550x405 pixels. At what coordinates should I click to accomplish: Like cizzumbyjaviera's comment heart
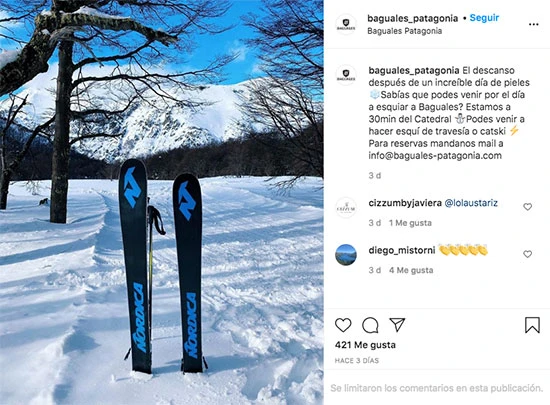pos(528,207)
